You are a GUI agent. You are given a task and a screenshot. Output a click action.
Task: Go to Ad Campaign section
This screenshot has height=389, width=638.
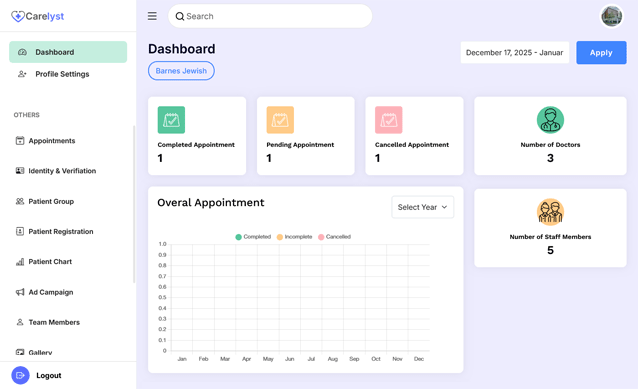[x=51, y=292]
